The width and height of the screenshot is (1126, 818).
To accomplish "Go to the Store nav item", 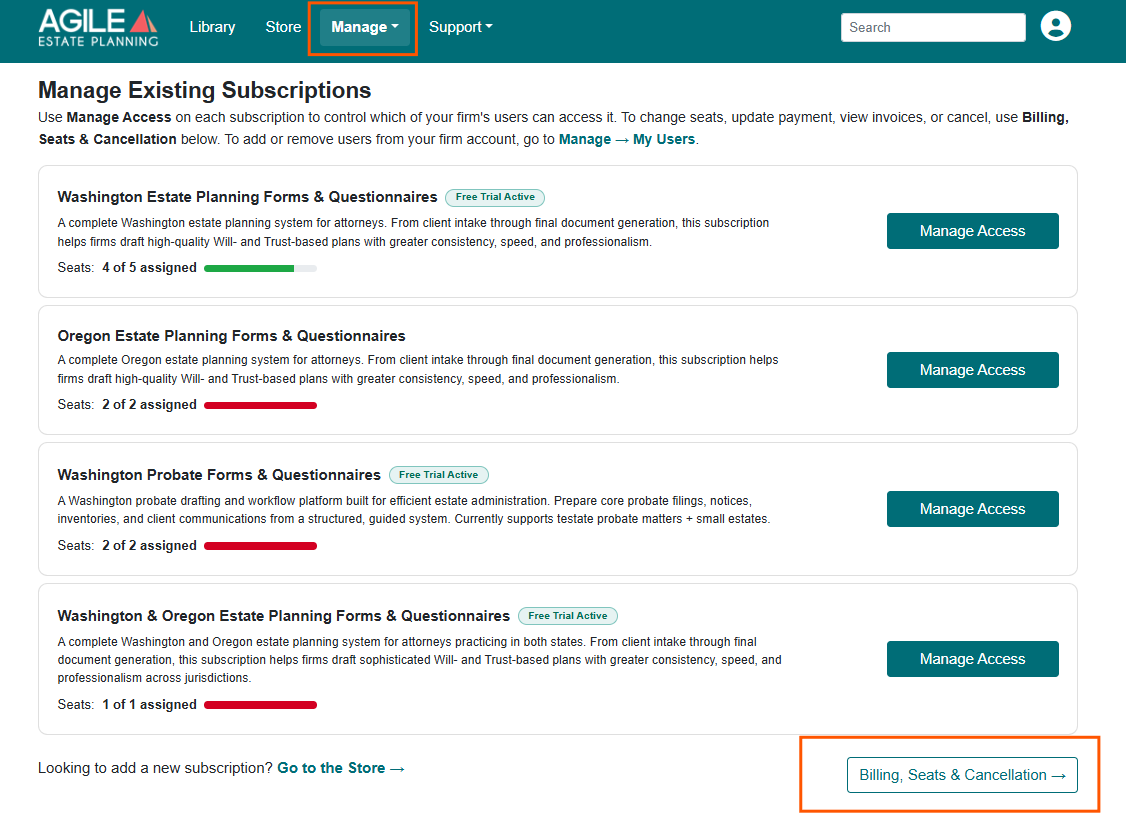I will pyautogui.click(x=283, y=27).
